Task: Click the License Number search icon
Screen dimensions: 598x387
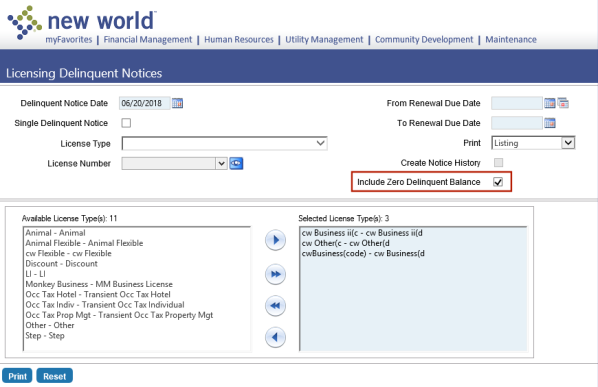Action: pos(236,164)
